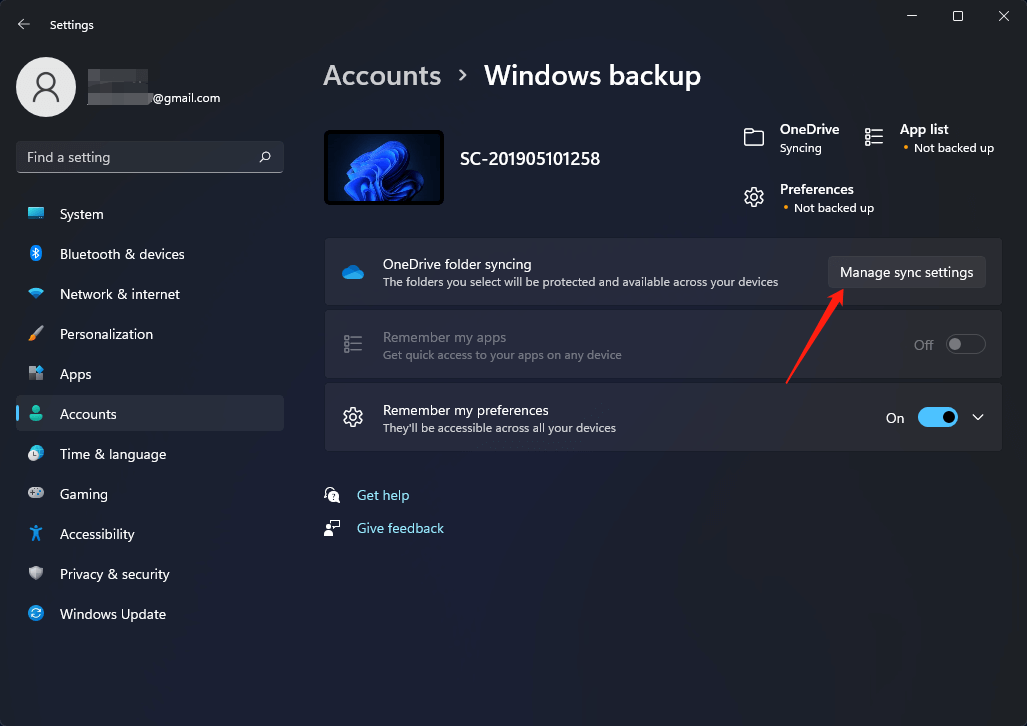
Task: Expand the Remember my preferences options chevron
Action: [978, 417]
